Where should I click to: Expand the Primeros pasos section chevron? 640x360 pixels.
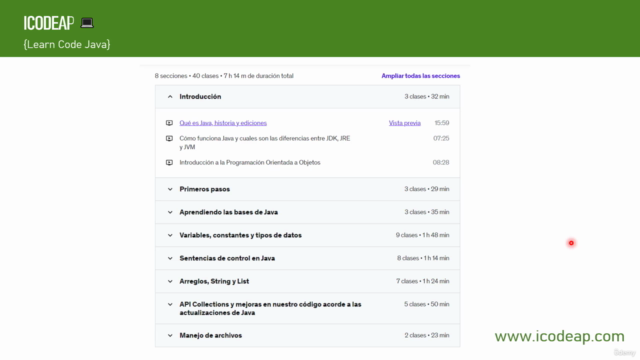[x=170, y=189]
